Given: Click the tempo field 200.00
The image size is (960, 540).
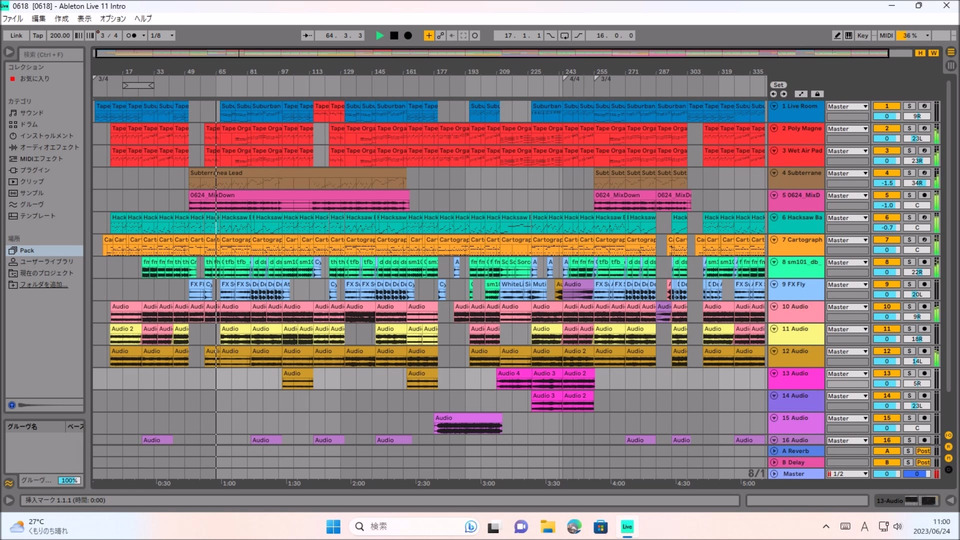Looking at the screenshot, I should 59,36.
